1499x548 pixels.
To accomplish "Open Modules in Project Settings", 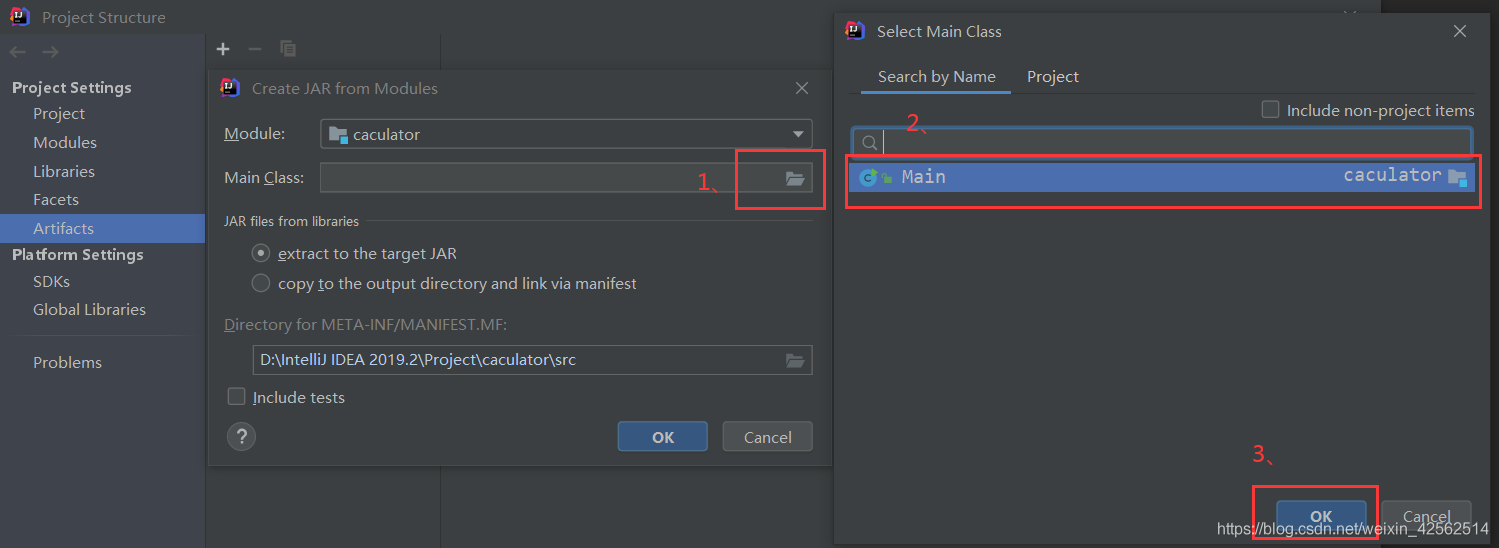I will click(65, 143).
